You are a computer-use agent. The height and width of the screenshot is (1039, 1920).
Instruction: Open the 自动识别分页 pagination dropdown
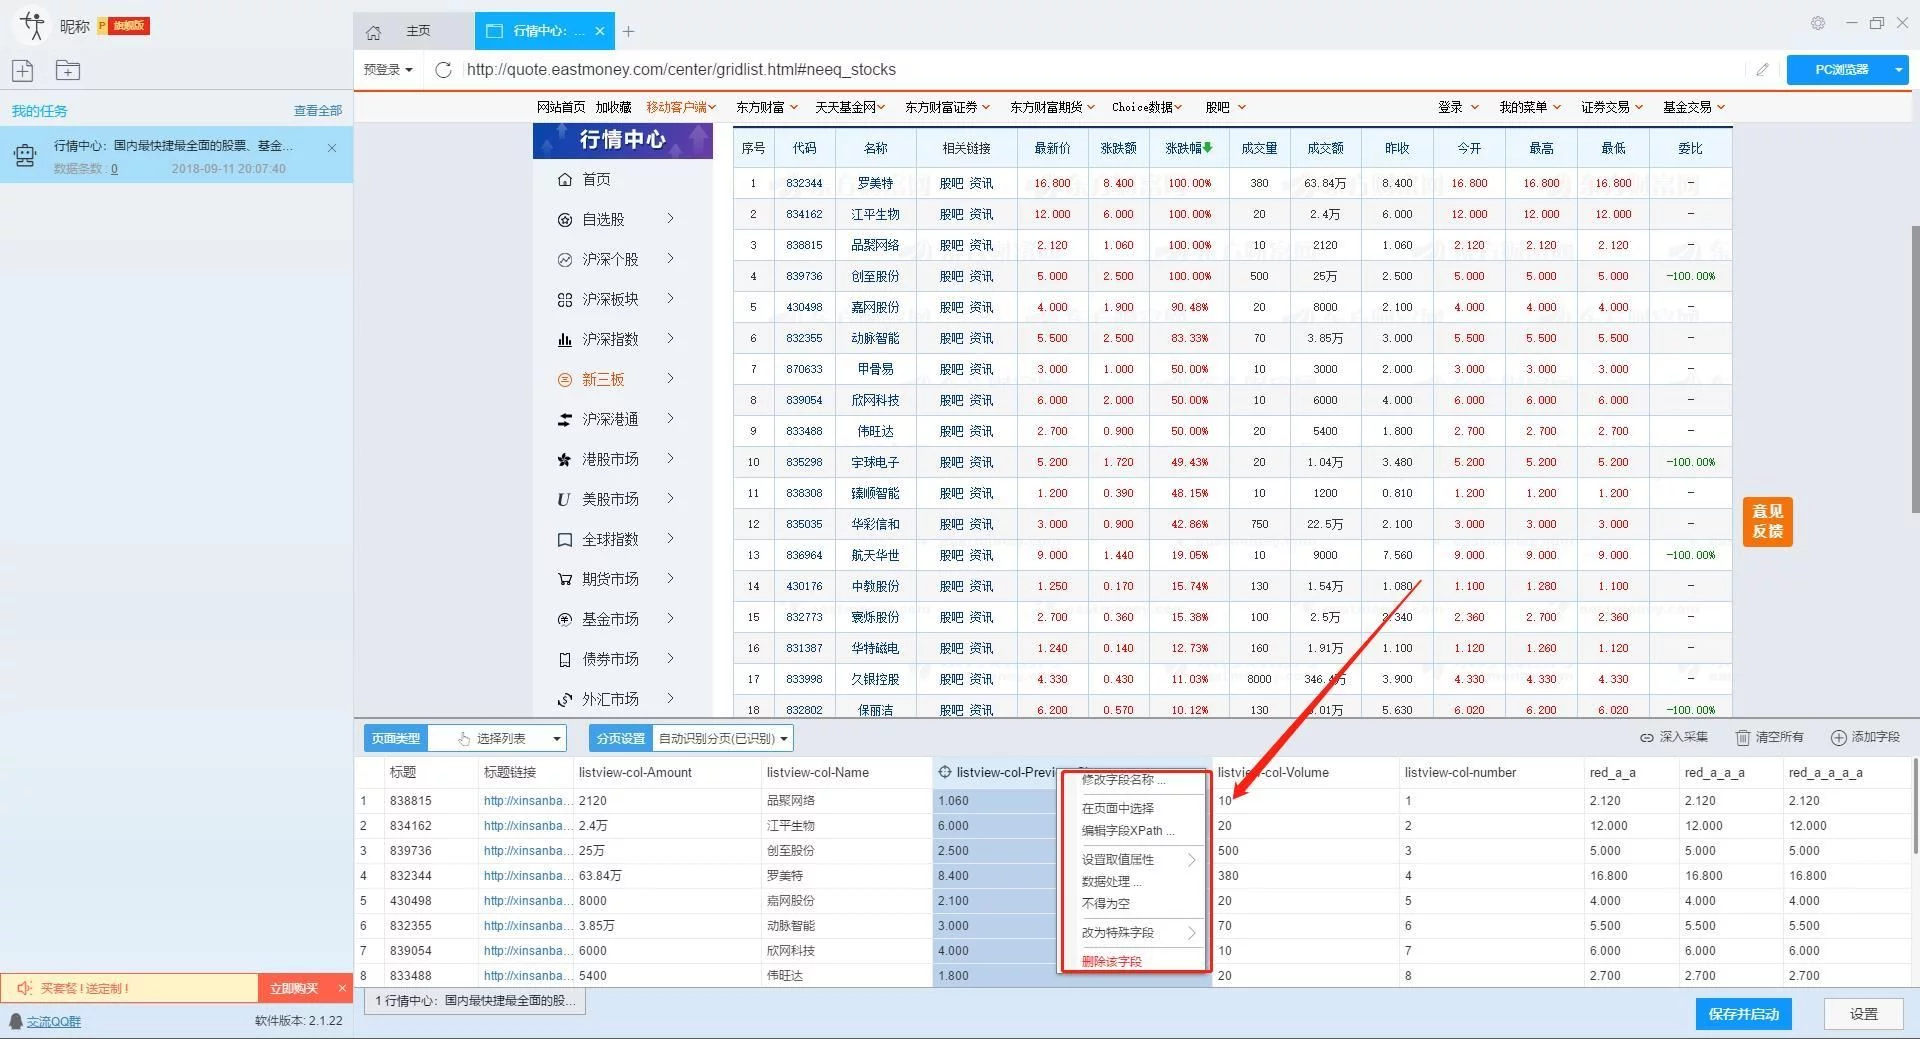tap(723, 738)
